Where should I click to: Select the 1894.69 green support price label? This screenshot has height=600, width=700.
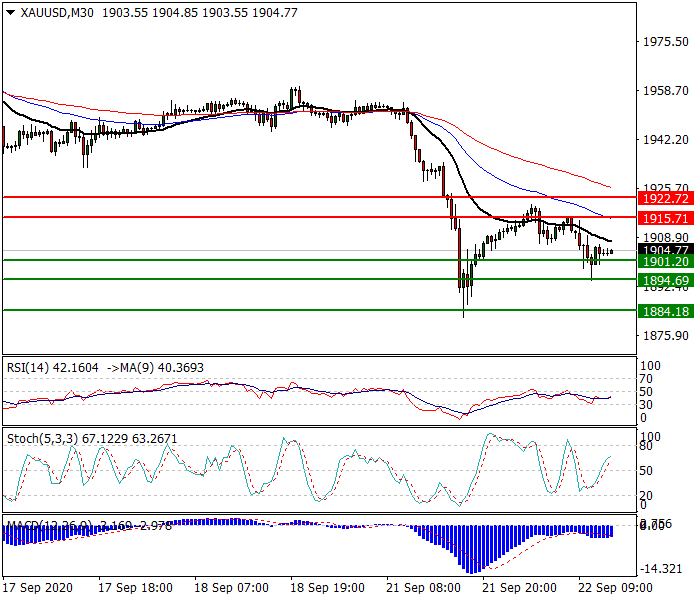pos(666,281)
